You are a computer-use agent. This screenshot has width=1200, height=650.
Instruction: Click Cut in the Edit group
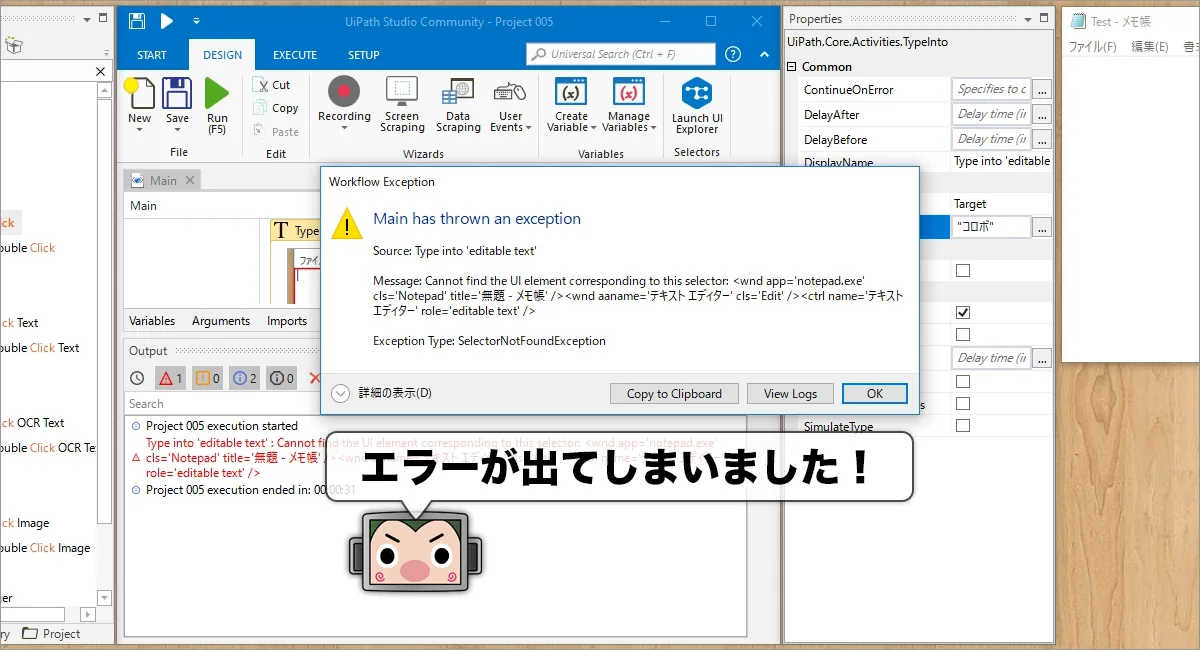[x=271, y=85]
